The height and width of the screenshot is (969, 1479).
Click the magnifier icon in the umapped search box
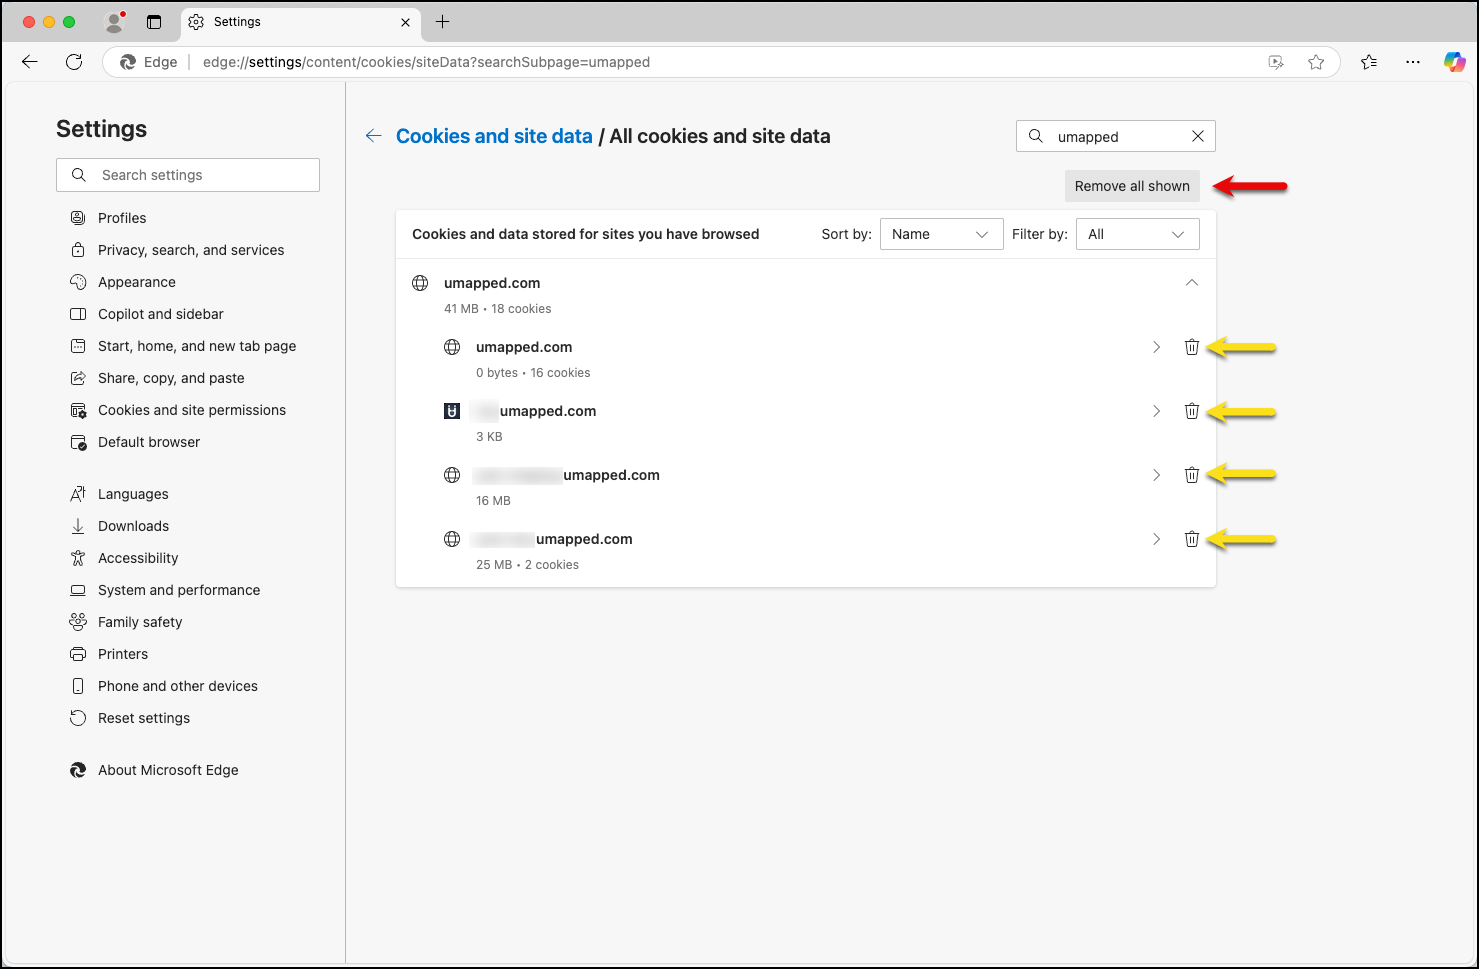[1036, 136]
